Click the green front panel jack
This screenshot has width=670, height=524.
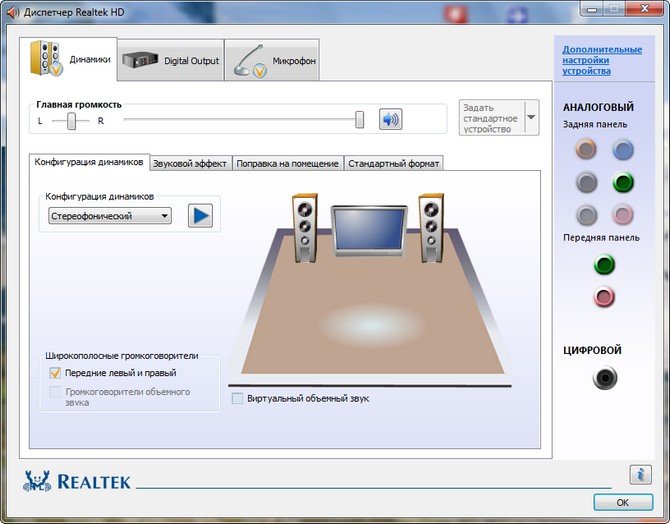(604, 264)
